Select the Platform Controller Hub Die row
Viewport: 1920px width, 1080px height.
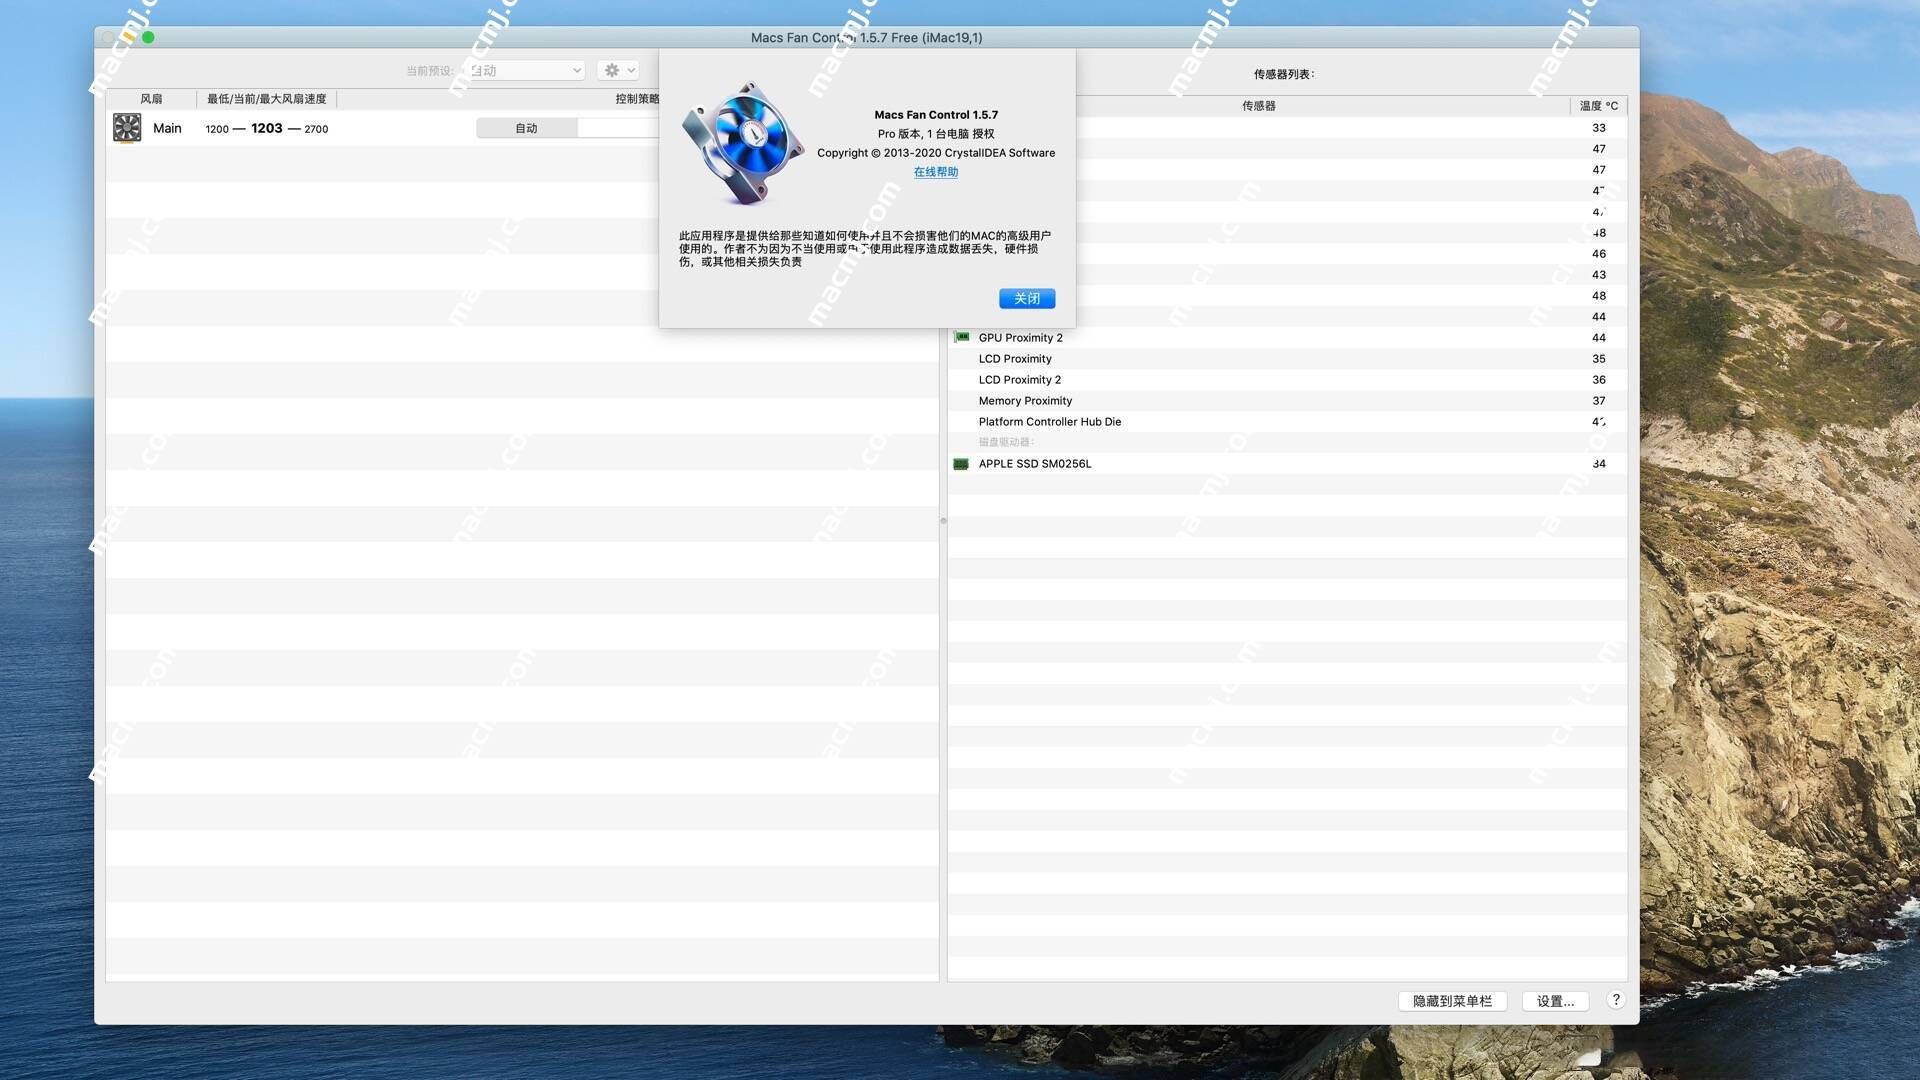1288,422
